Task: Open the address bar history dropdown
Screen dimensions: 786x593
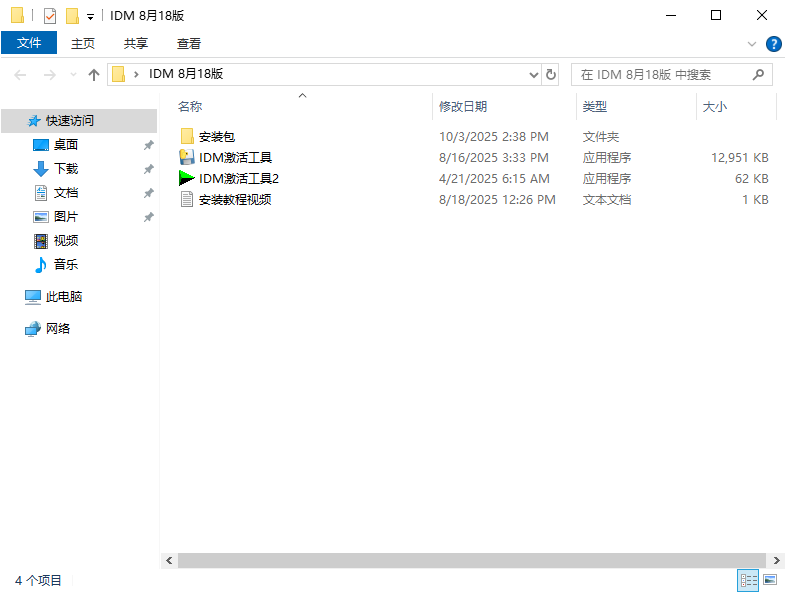Action: tap(533, 74)
